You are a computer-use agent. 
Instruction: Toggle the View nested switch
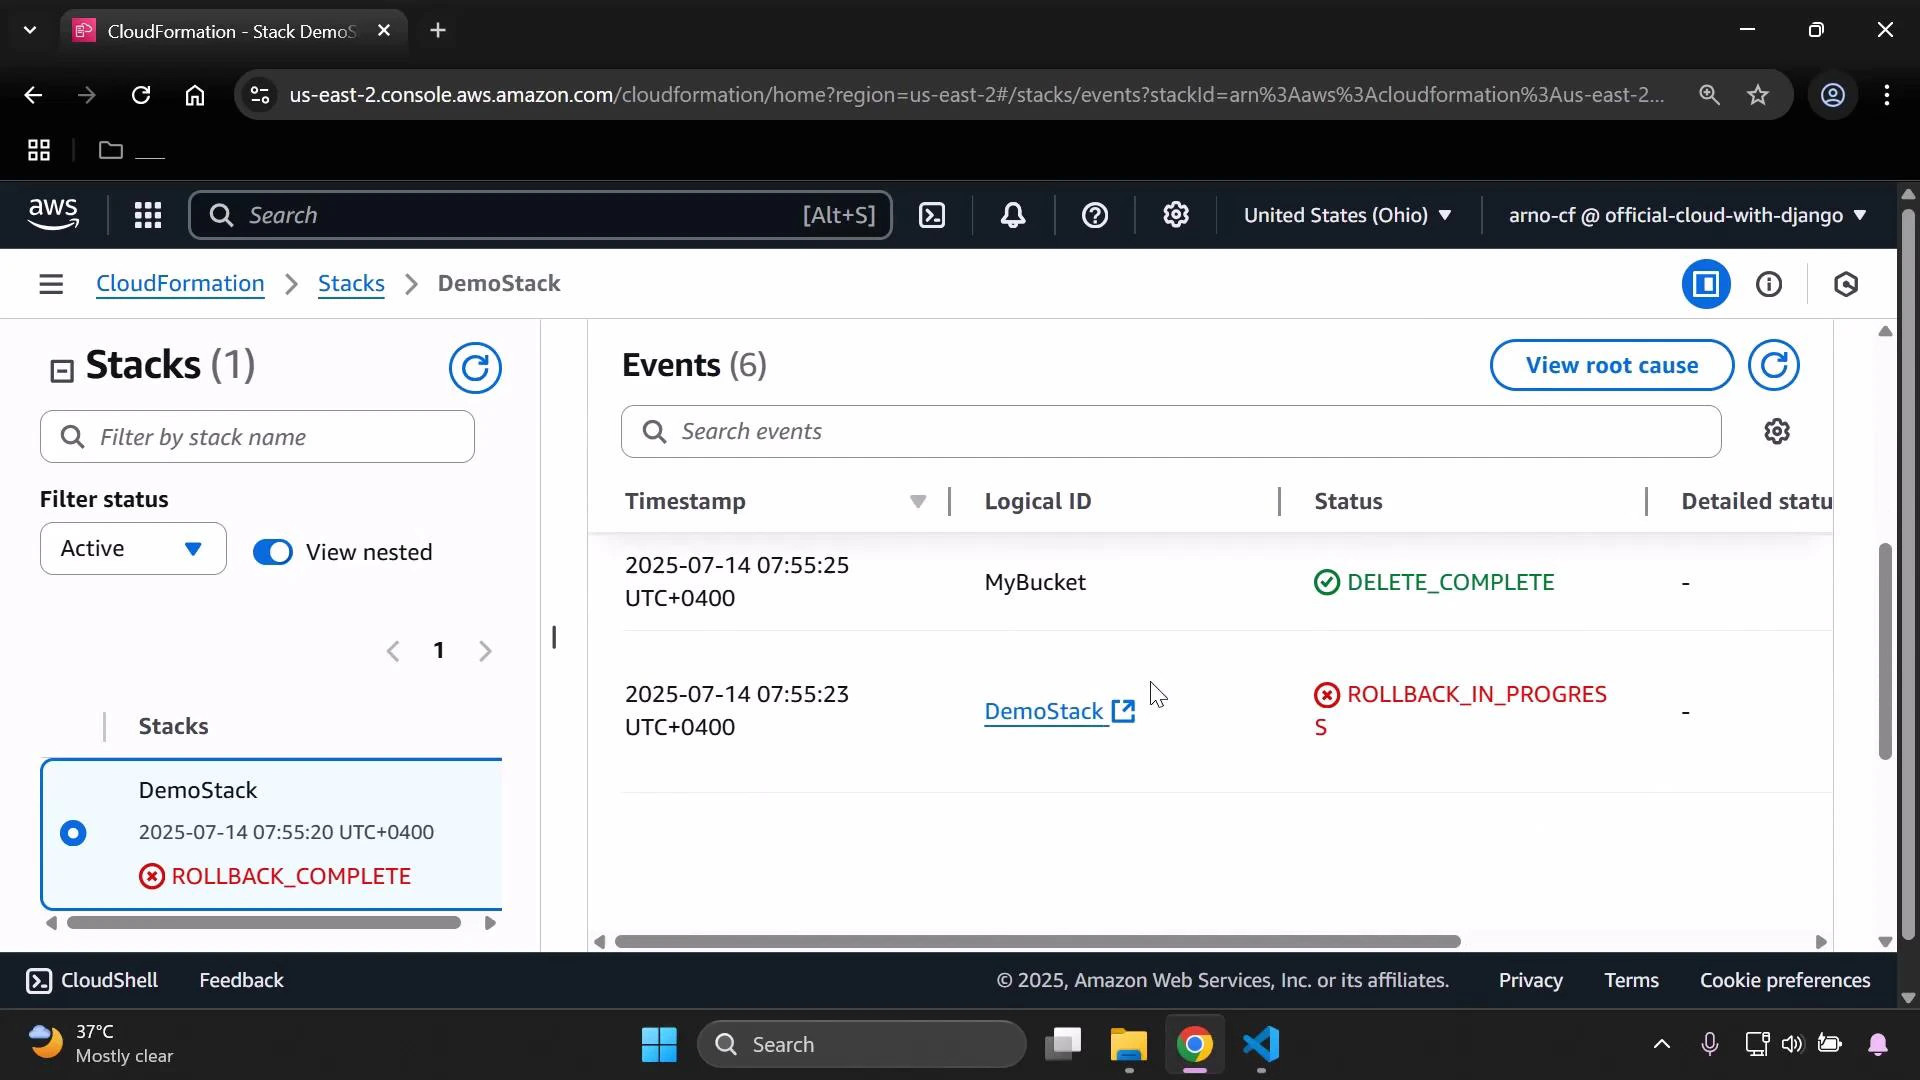click(272, 552)
